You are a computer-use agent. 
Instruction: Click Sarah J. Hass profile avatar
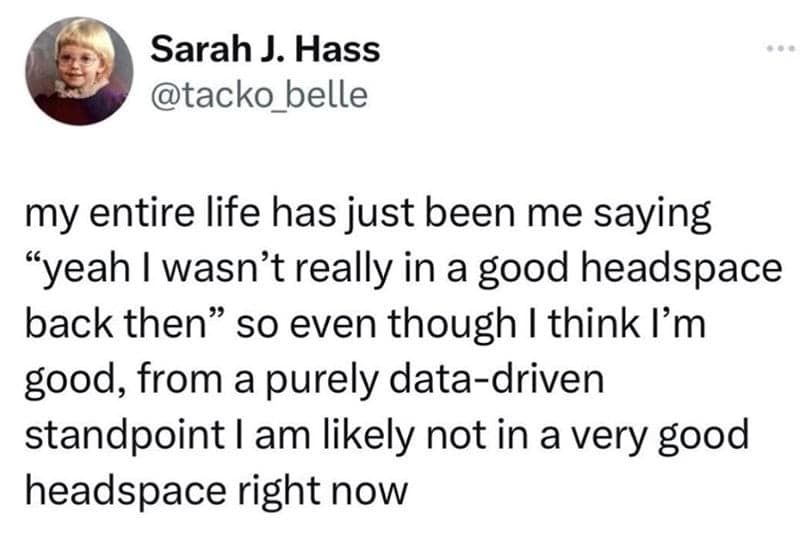point(79,71)
